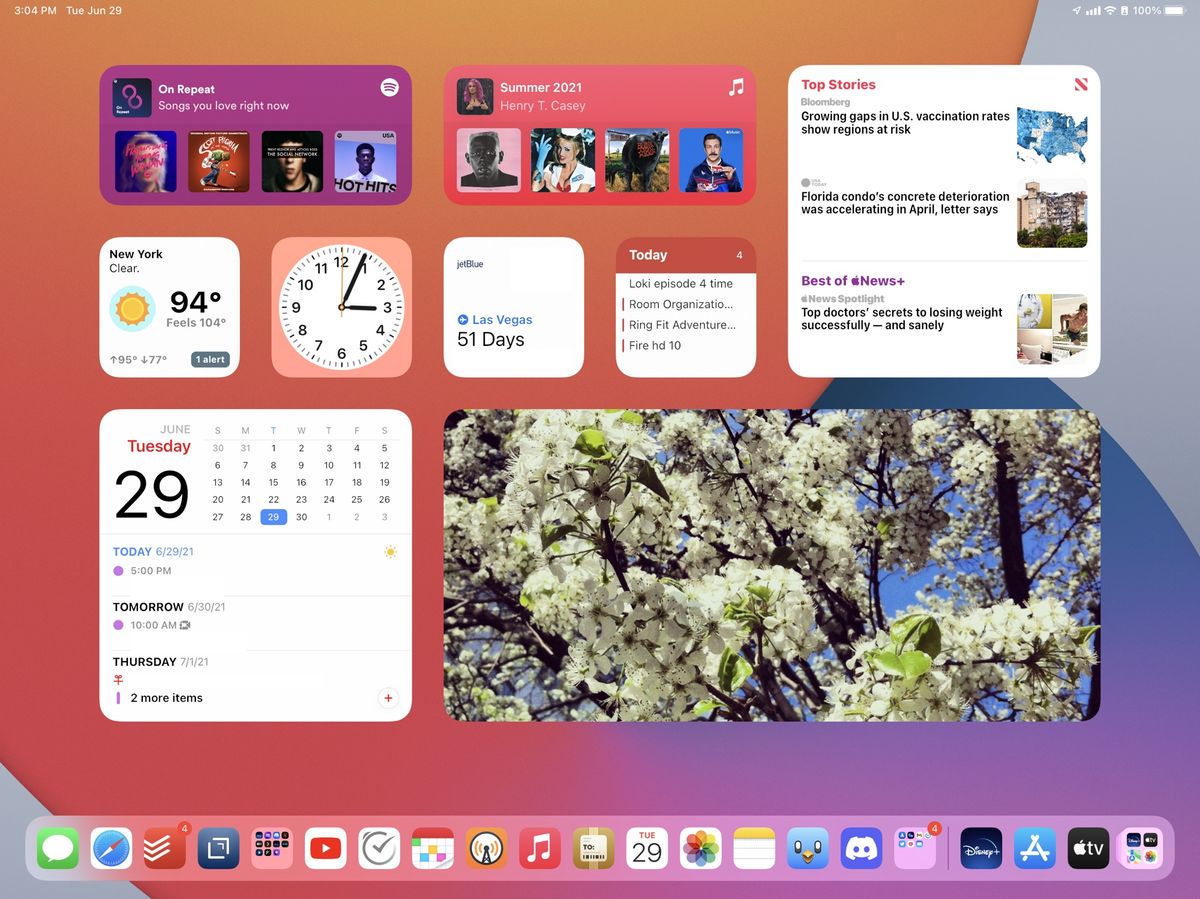Tap the plus button to add a calendar event
The image size is (1200, 899).
pos(388,698)
